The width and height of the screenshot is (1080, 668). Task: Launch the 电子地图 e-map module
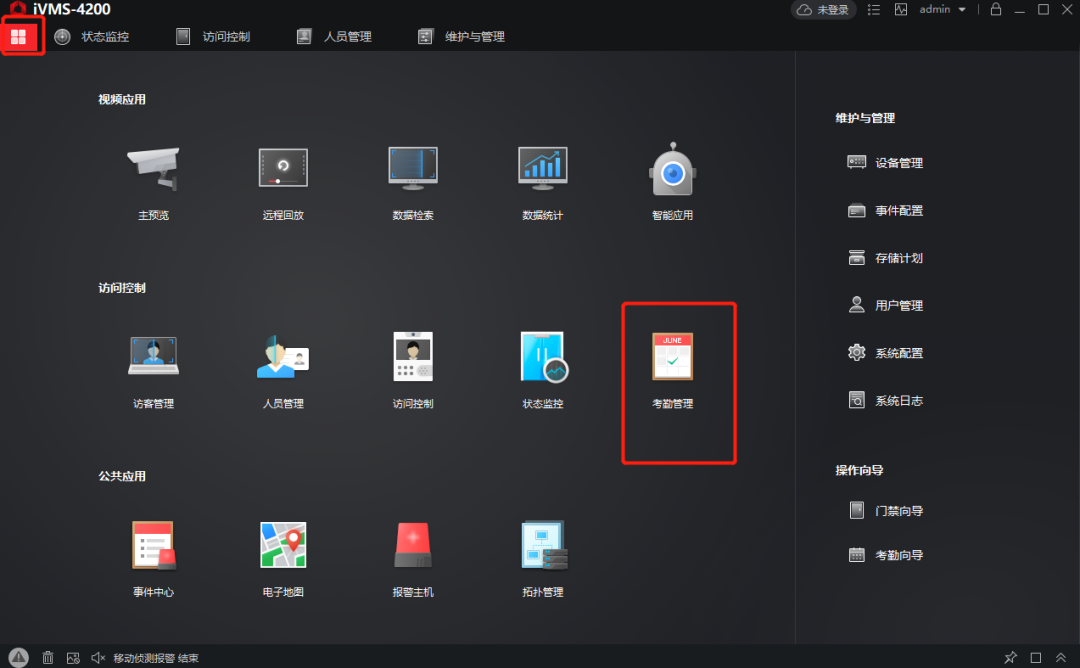pos(283,546)
